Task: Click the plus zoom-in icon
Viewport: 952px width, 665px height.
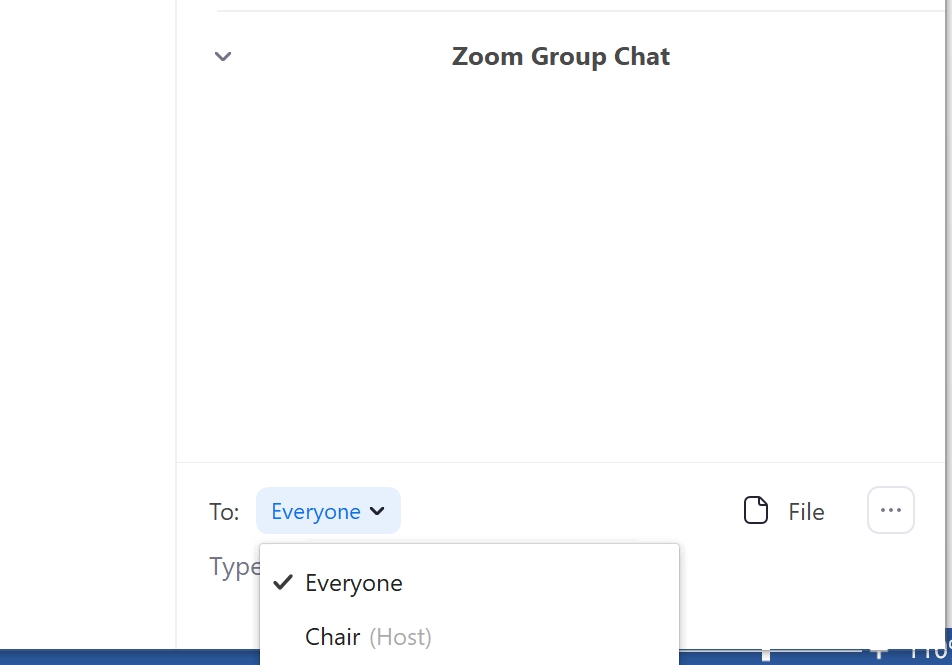Action: [x=880, y=655]
